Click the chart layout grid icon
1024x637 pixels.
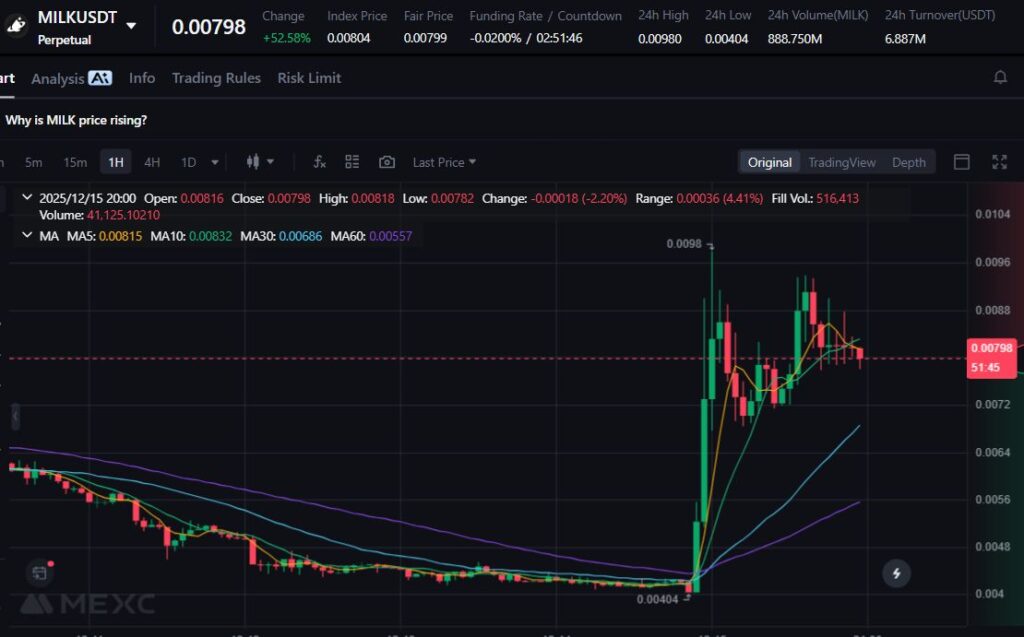point(352,162)
